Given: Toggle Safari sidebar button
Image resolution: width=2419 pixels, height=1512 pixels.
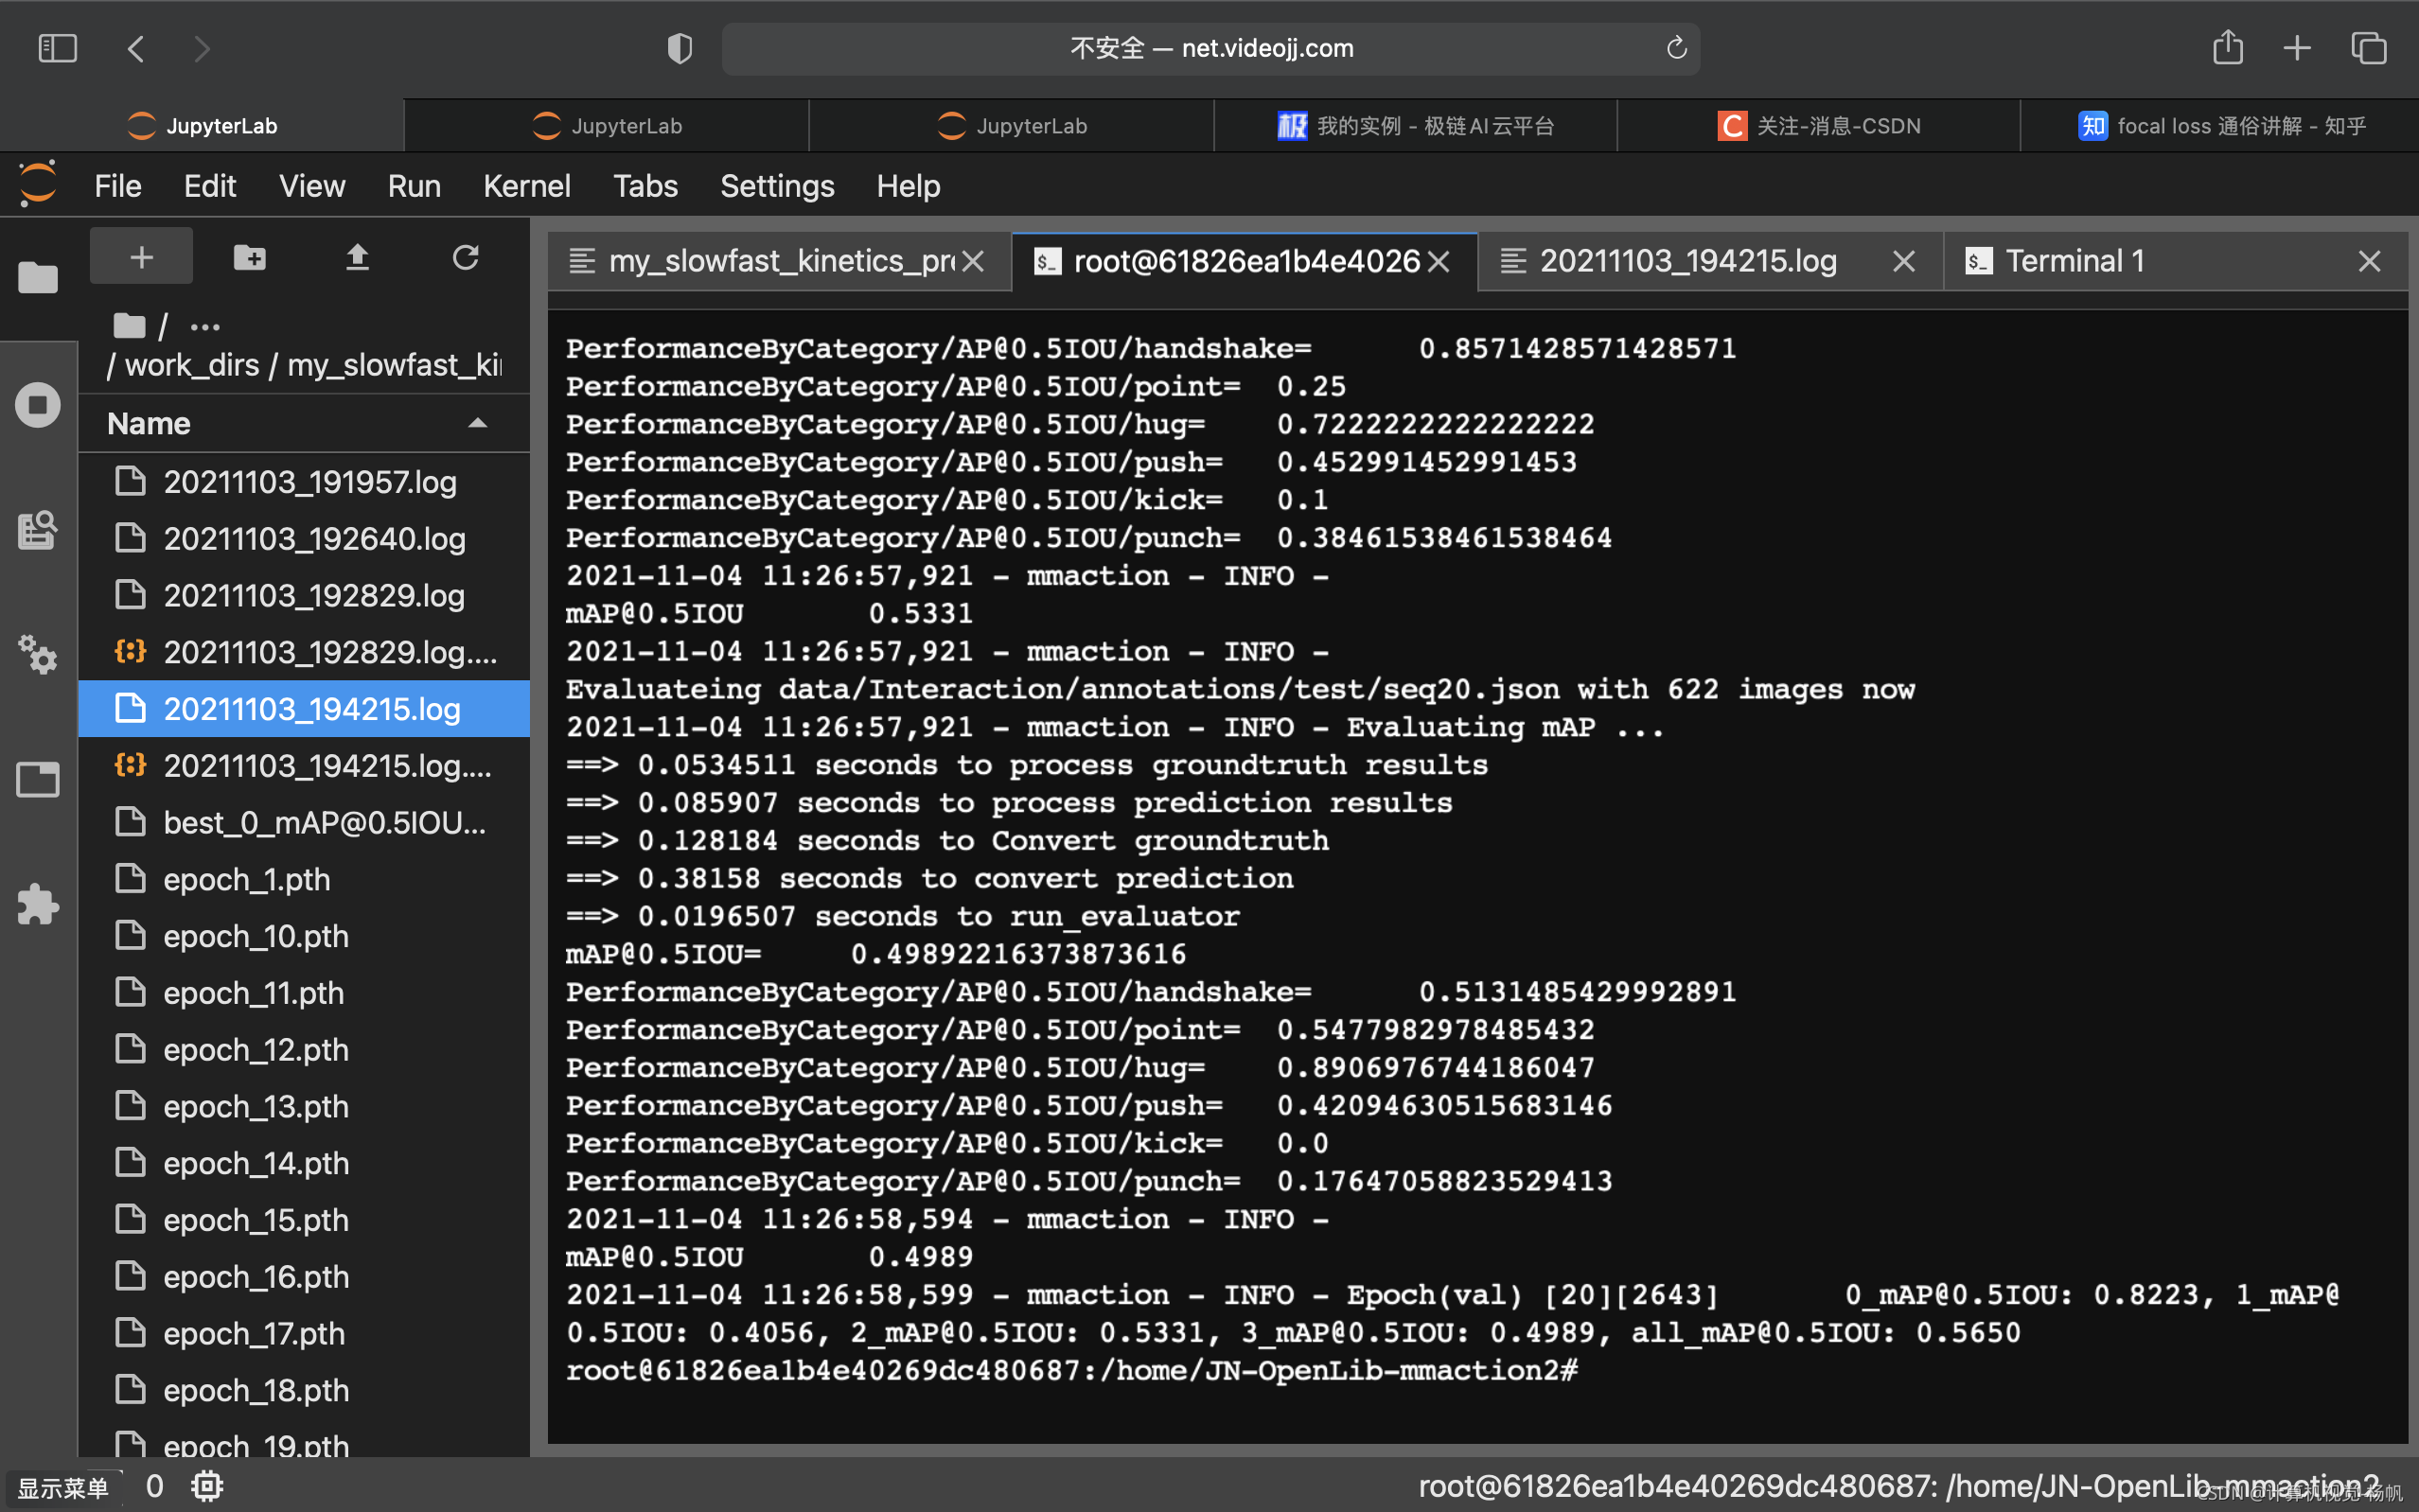Looking at the screenshot, I should [x=57, y=48].
